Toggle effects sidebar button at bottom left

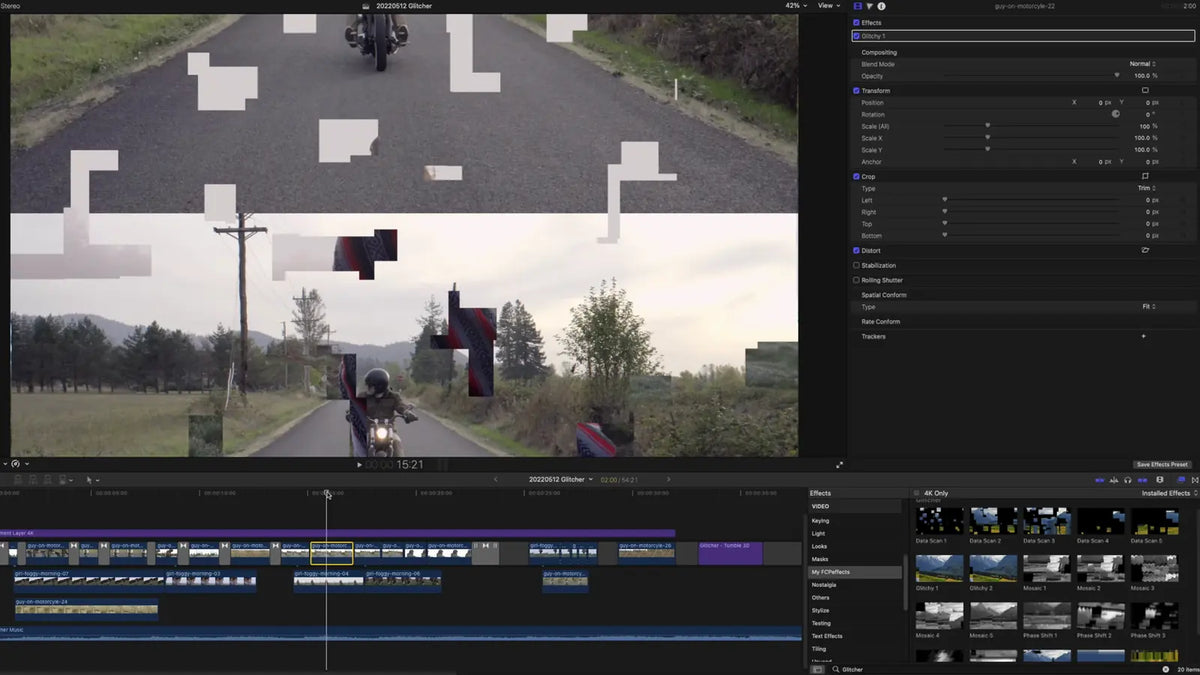pos(817,669)
